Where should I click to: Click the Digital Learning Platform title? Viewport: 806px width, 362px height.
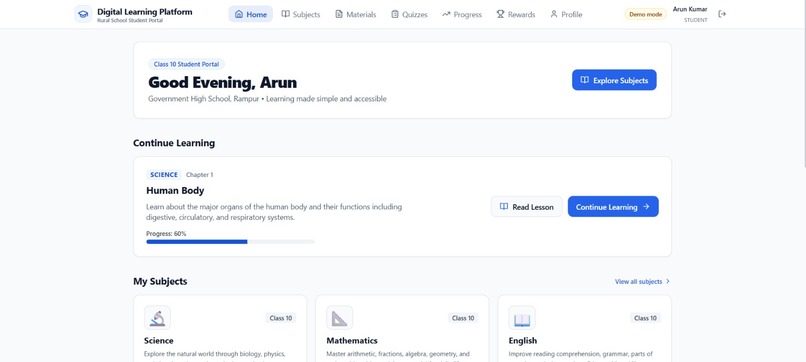[145, 11]
